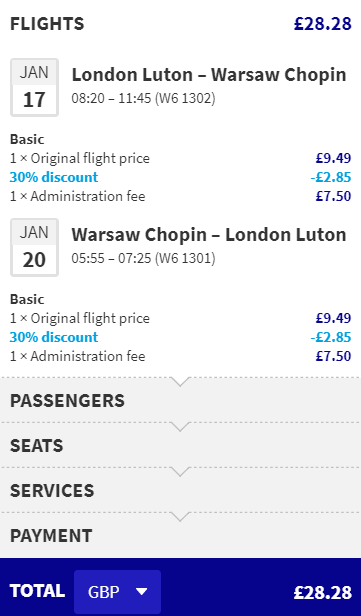
Task: Expand the SERVICES section
Action: [x=180, y=490]
